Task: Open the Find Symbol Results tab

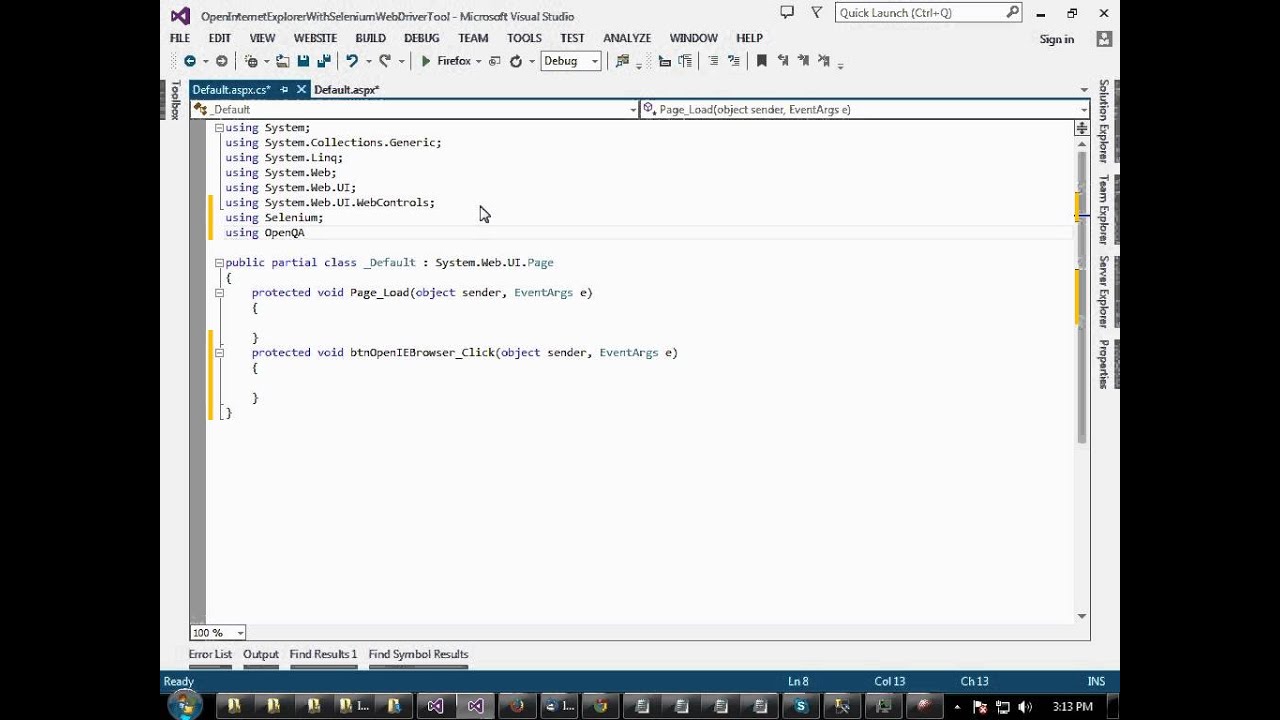Action: pos(418,654)
